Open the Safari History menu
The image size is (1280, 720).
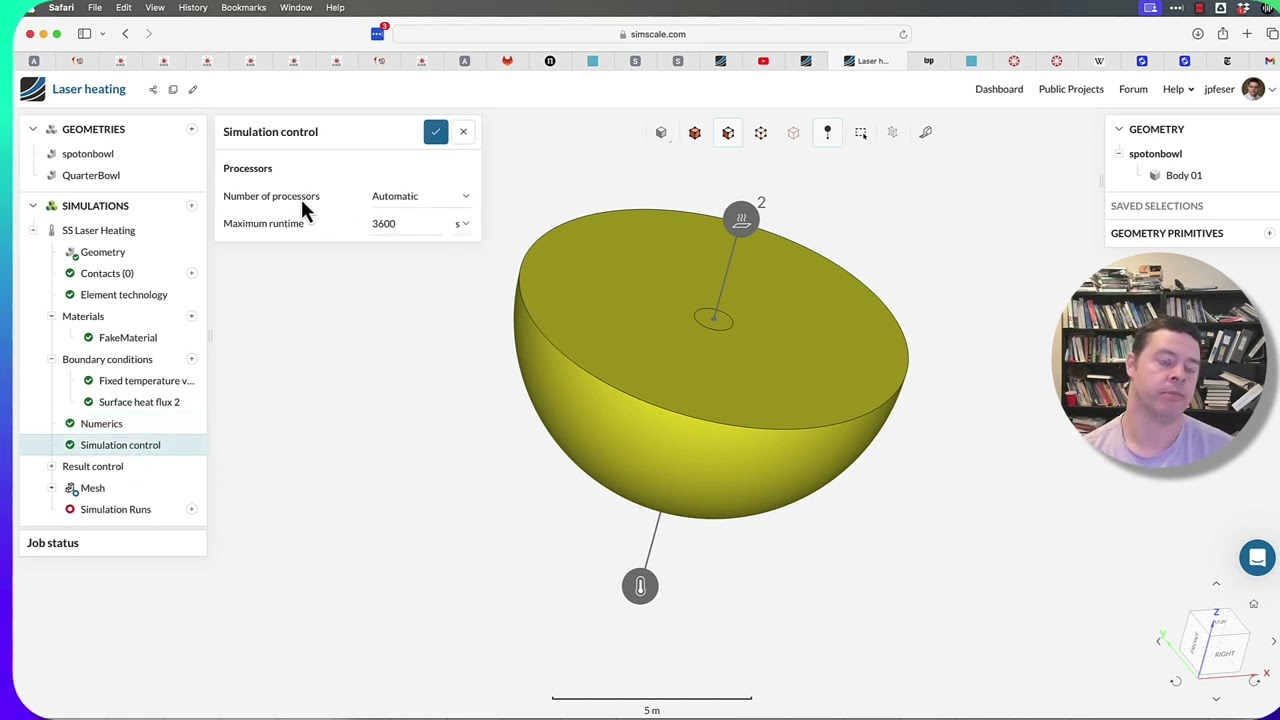pyautogui.click(x=193, y=8)
